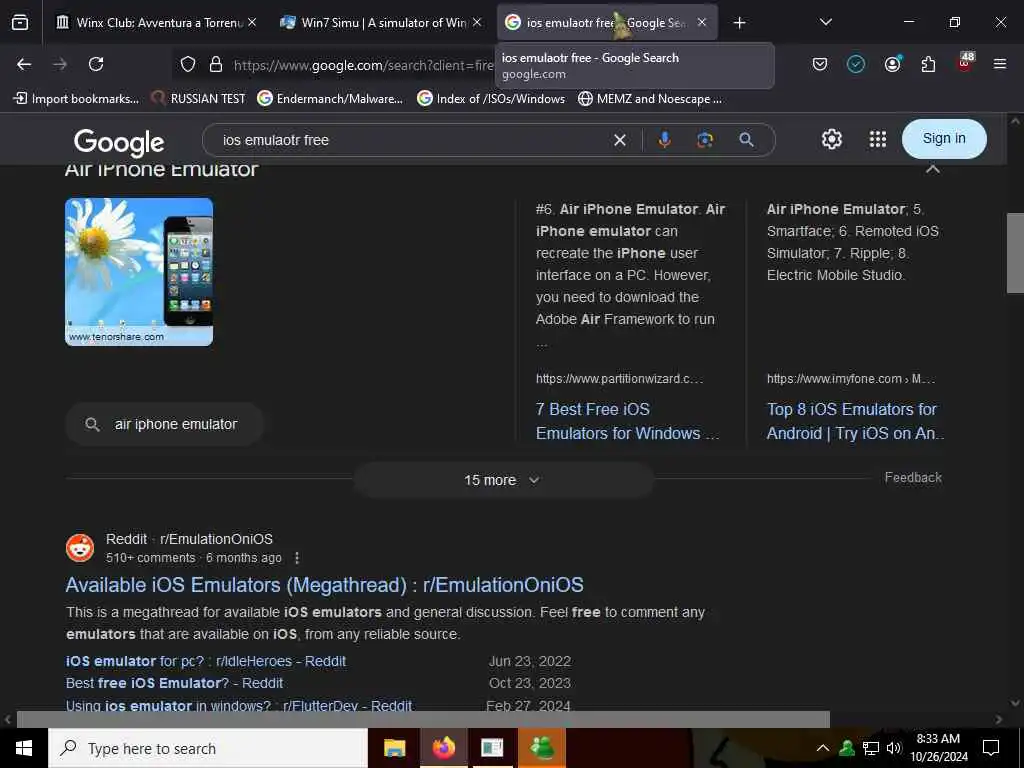Open Top 8 iOS Emulators for Android link
This screenshot has height=768, width=1024.
(x=855, y=421)
